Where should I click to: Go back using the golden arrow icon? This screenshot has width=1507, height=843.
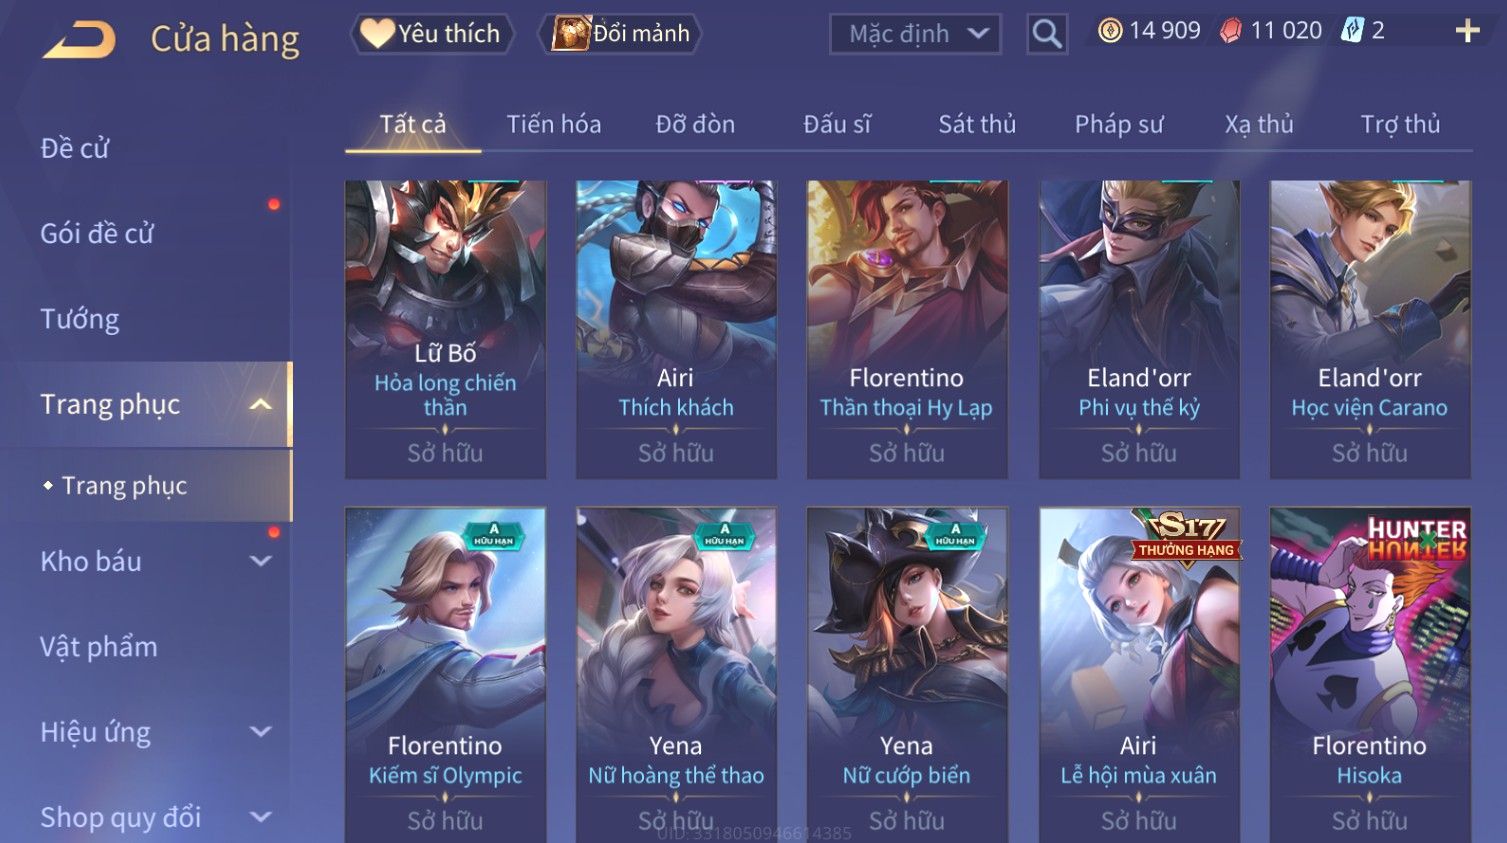80,40
